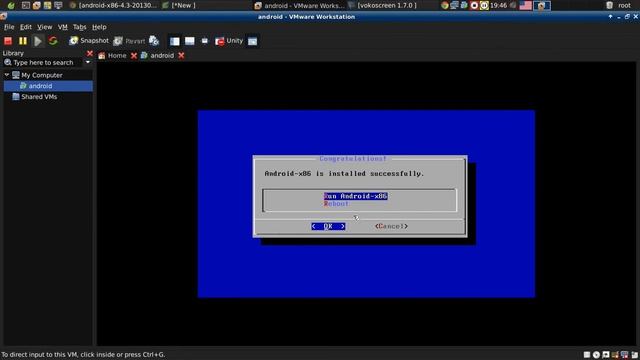640x360 pixels.
Task: Click the grey power on play icon
Action: coord(38,41)
